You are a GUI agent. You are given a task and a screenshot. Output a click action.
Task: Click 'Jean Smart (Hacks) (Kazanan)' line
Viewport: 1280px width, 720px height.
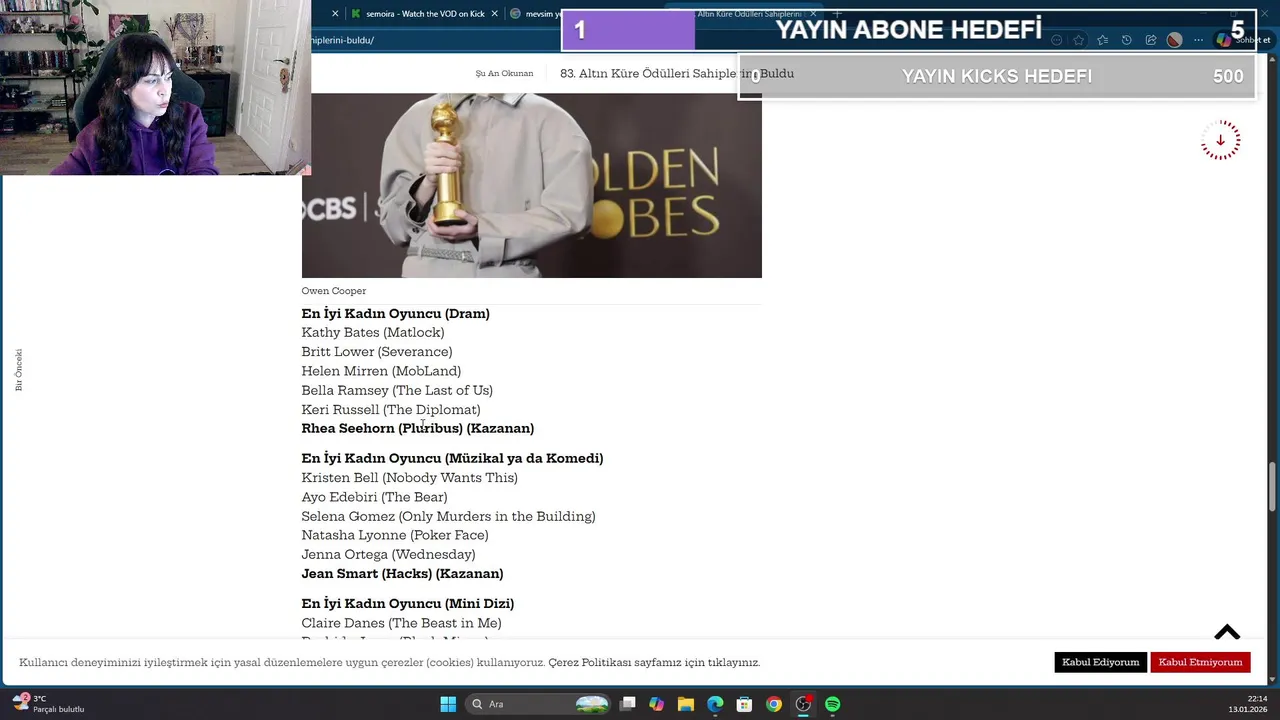403,574
